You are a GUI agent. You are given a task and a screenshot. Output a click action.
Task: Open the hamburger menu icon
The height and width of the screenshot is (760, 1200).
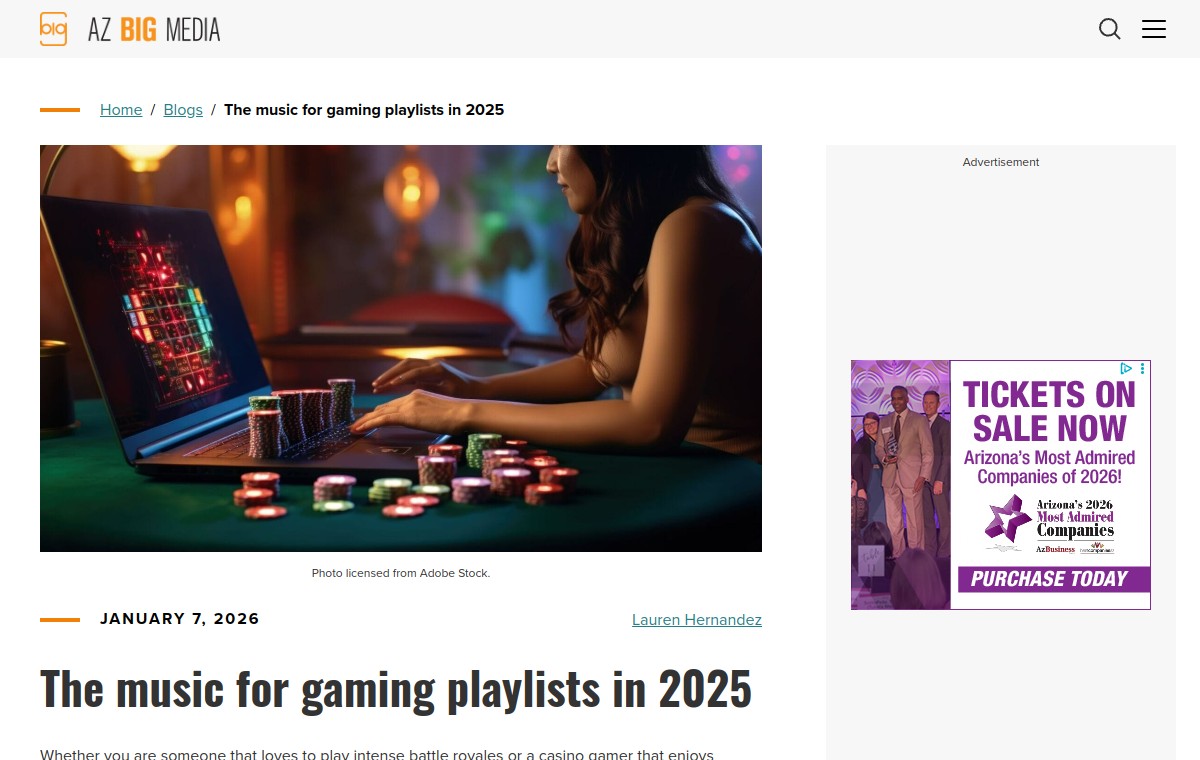tap(1154, 29)
